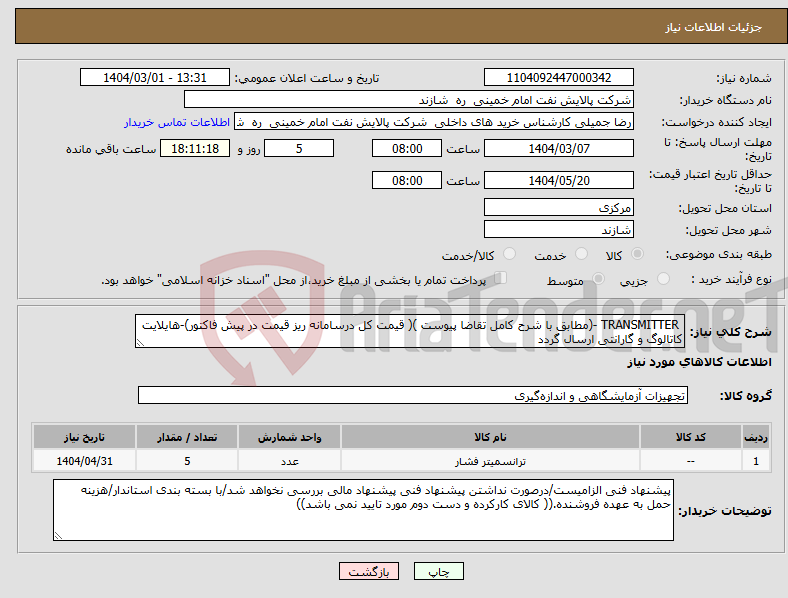Click the واحد شمارش column header
Image resolution: width=788 pixels, height=598 pixels.
[x=289, y=437]
